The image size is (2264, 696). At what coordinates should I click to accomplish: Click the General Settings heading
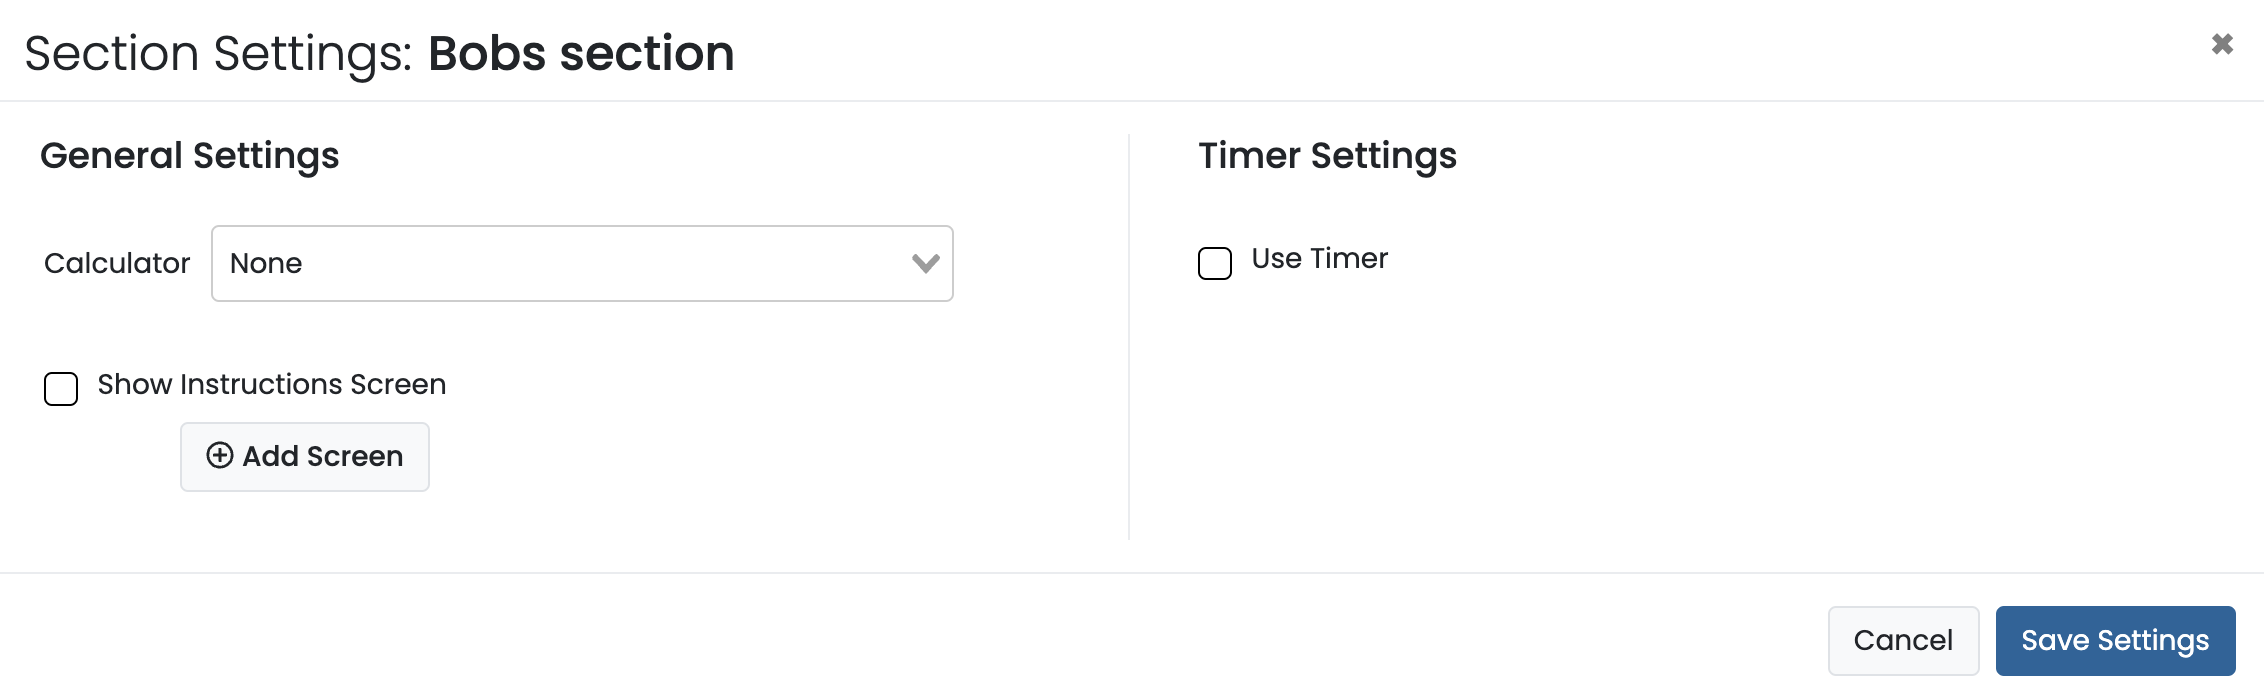(x=189, y=156)
